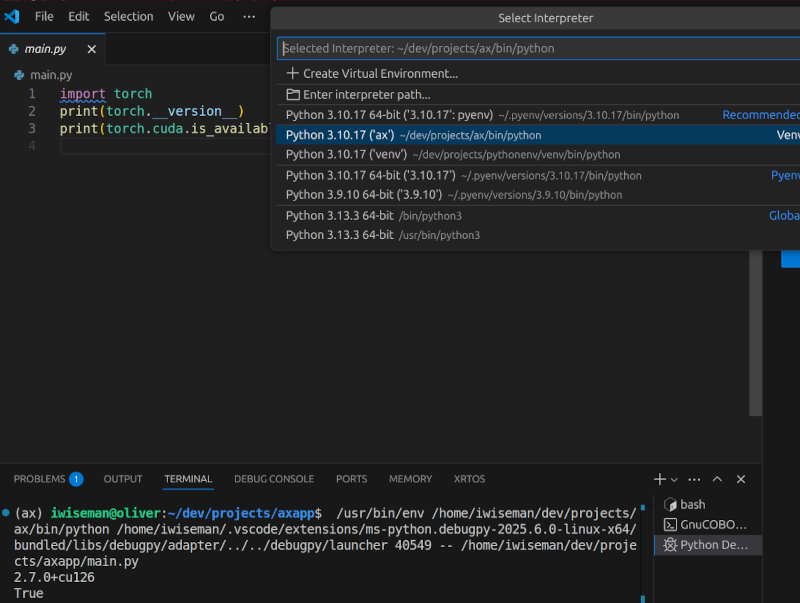The height and width of the screenshot is (603, 800).
Task: Switch to the XRTOS panel tab
Action: 469,479
